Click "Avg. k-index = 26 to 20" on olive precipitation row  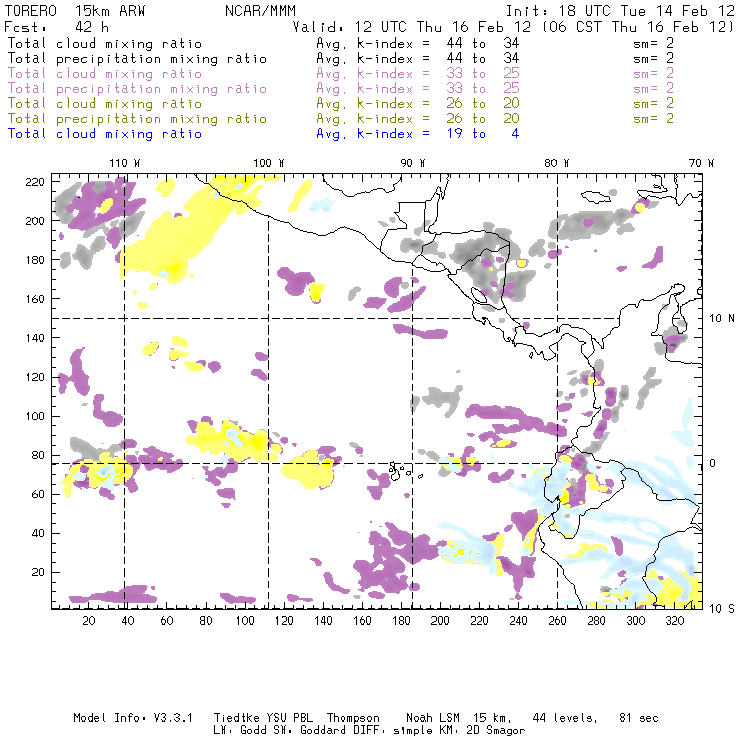[418, 118]
